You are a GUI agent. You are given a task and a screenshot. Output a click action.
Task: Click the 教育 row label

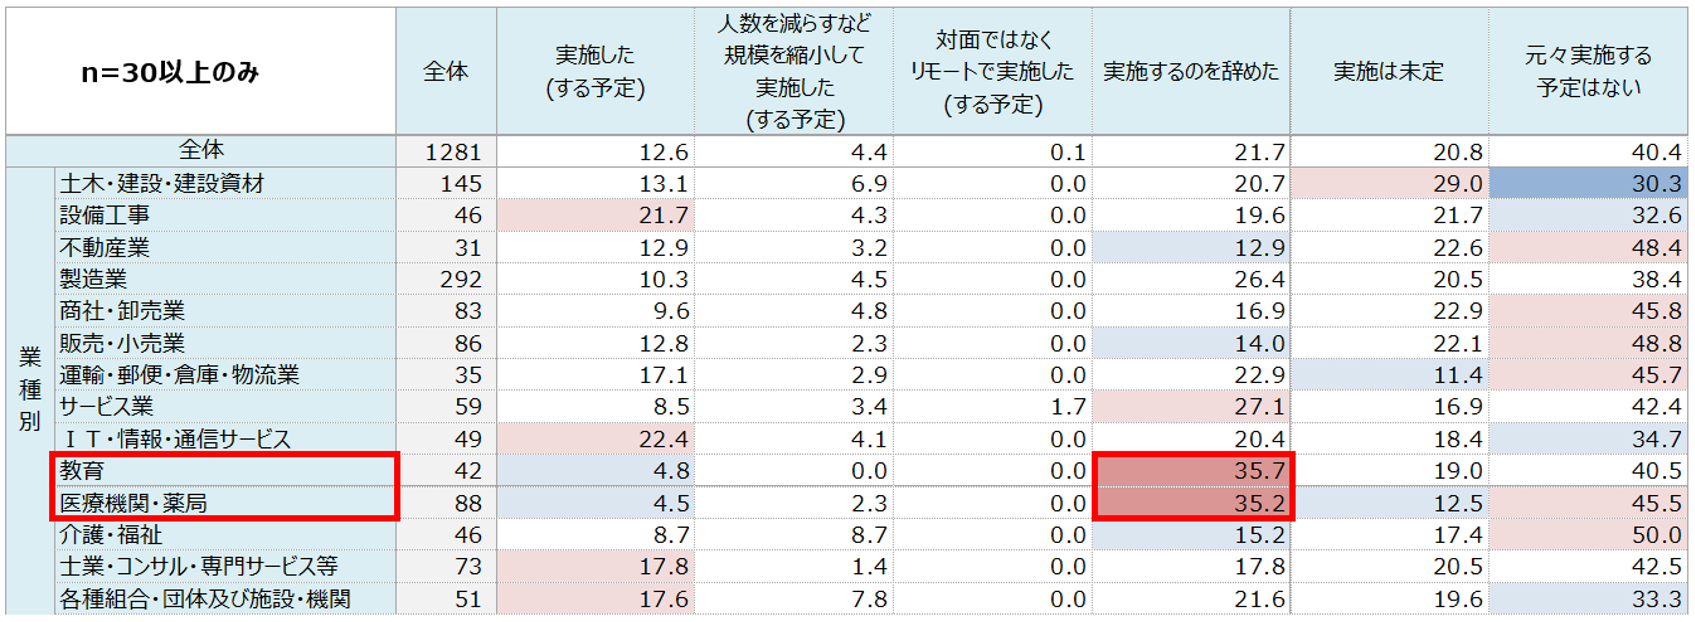[x=82, y=470]
